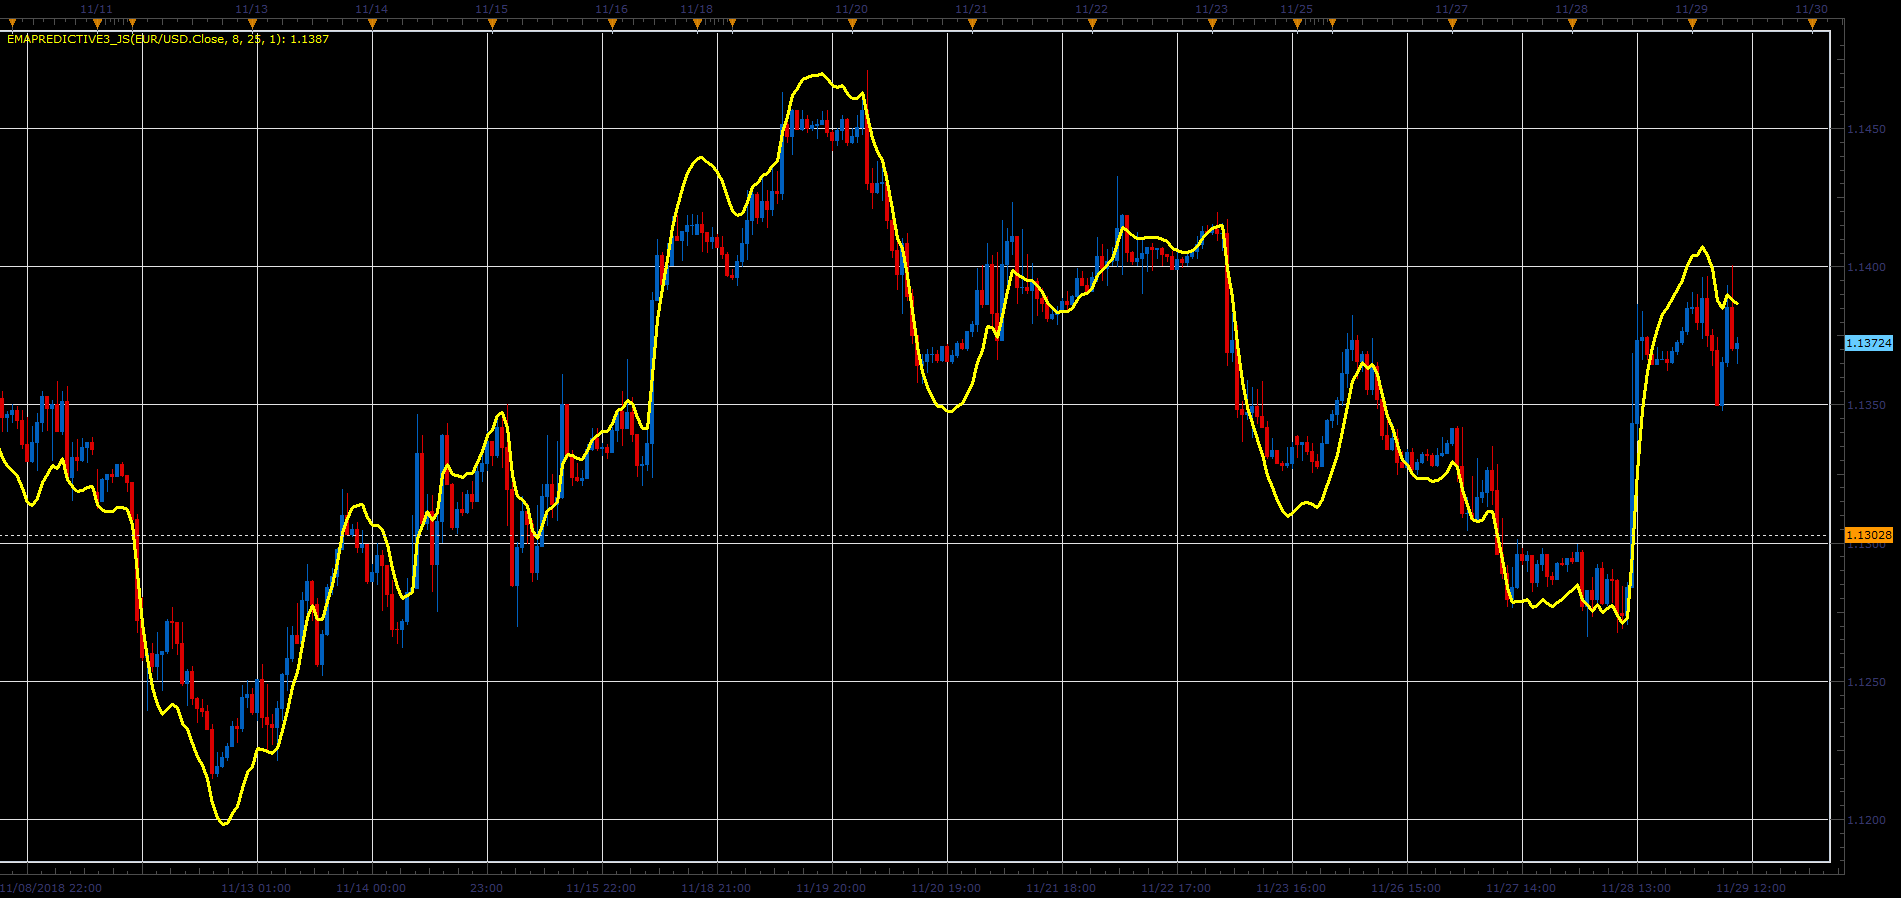Click the 11/23 16:00 time axis label
The image size is (1901, 898).
(1291, 888)
